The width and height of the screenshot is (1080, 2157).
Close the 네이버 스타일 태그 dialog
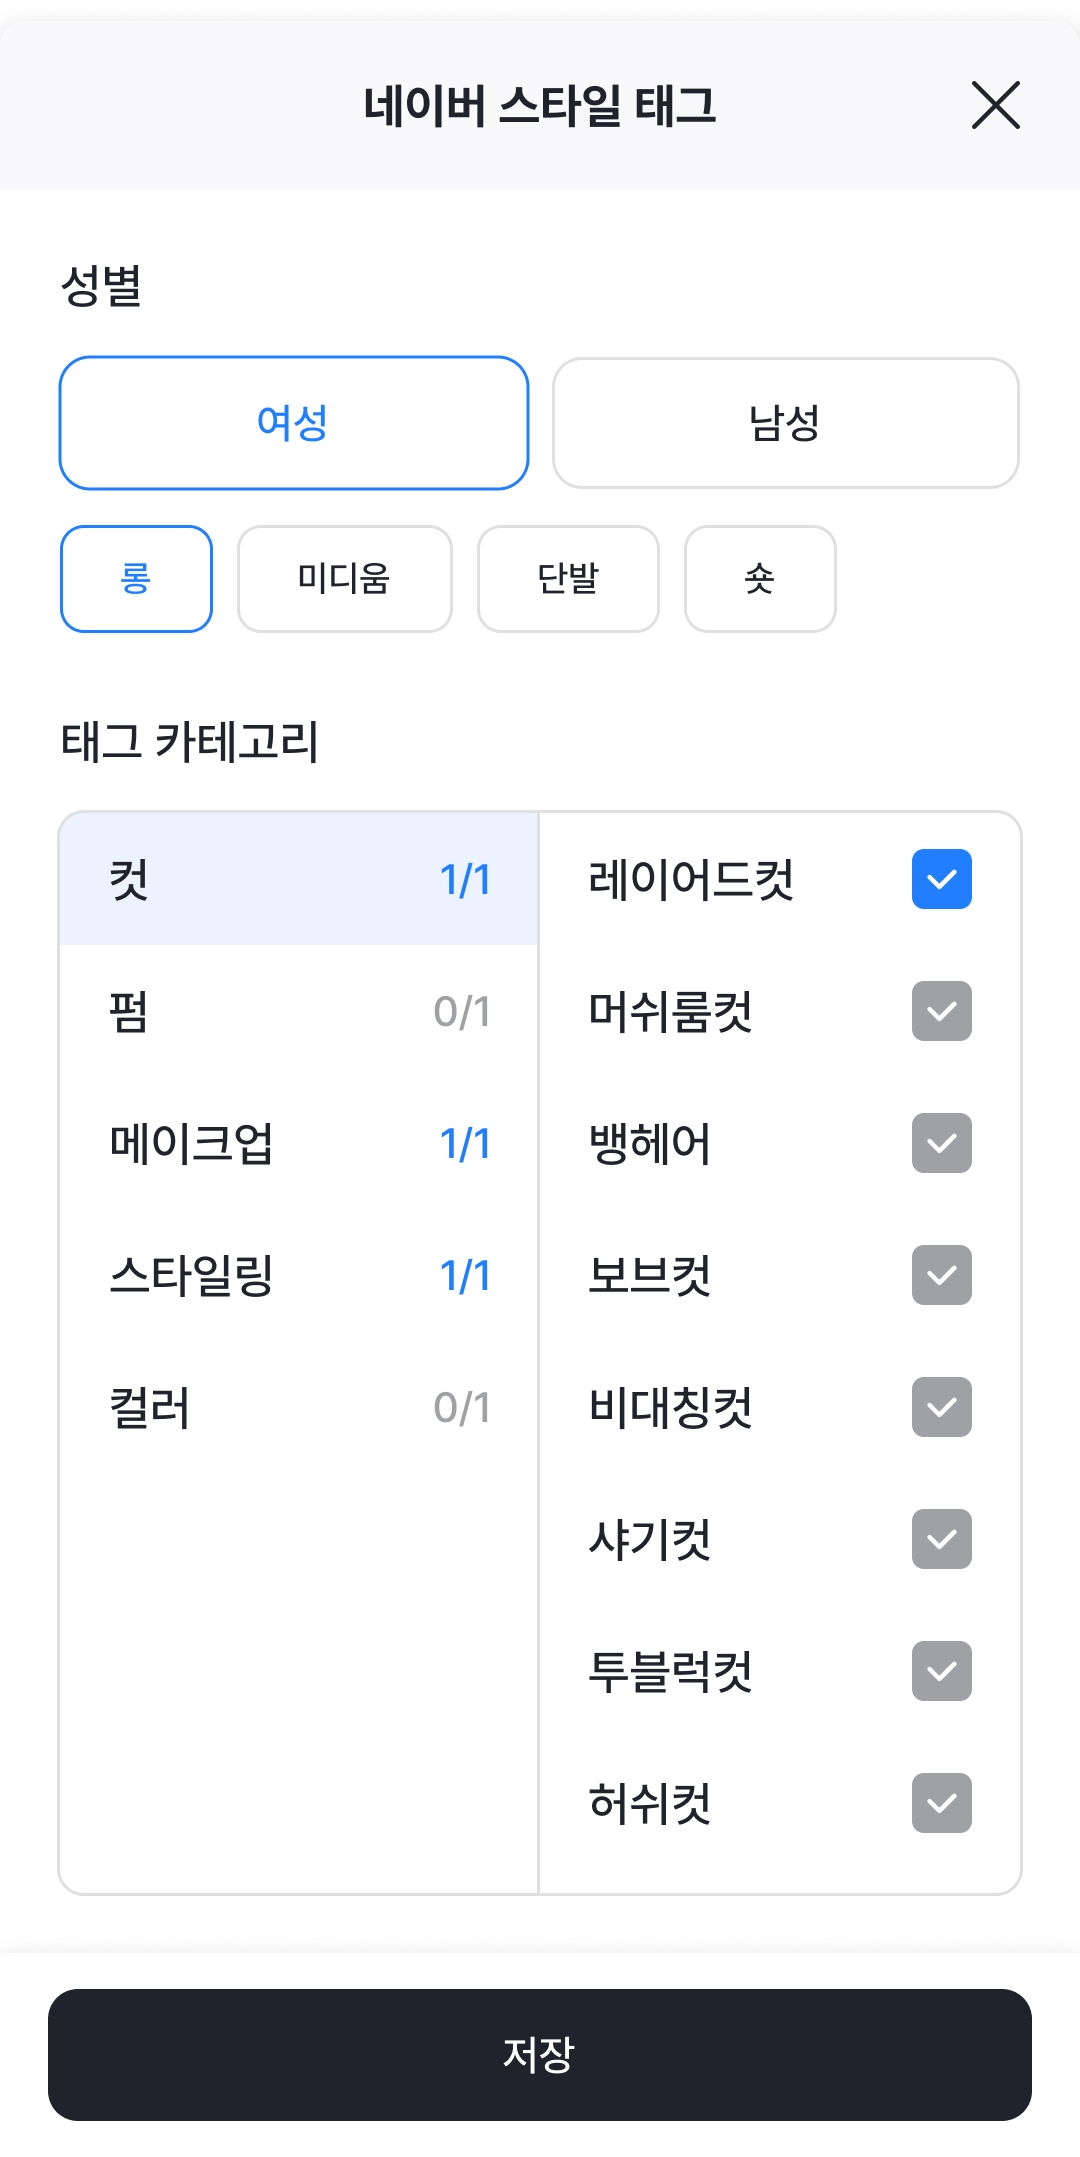tap(995, 105)
